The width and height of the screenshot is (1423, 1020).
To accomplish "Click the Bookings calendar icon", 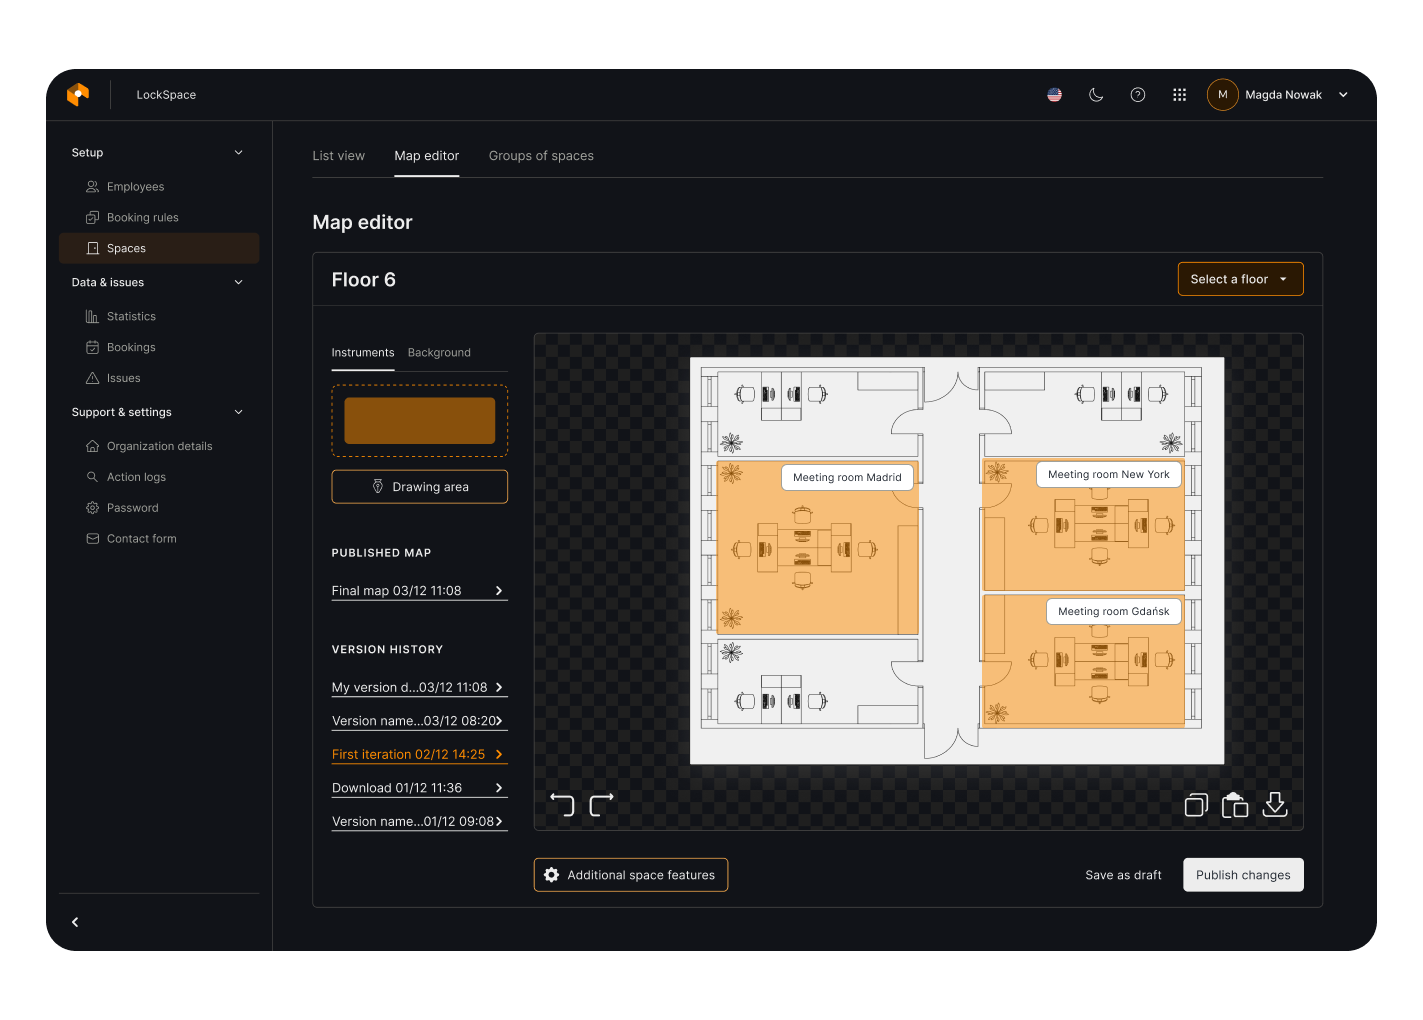I will (92, 348).
